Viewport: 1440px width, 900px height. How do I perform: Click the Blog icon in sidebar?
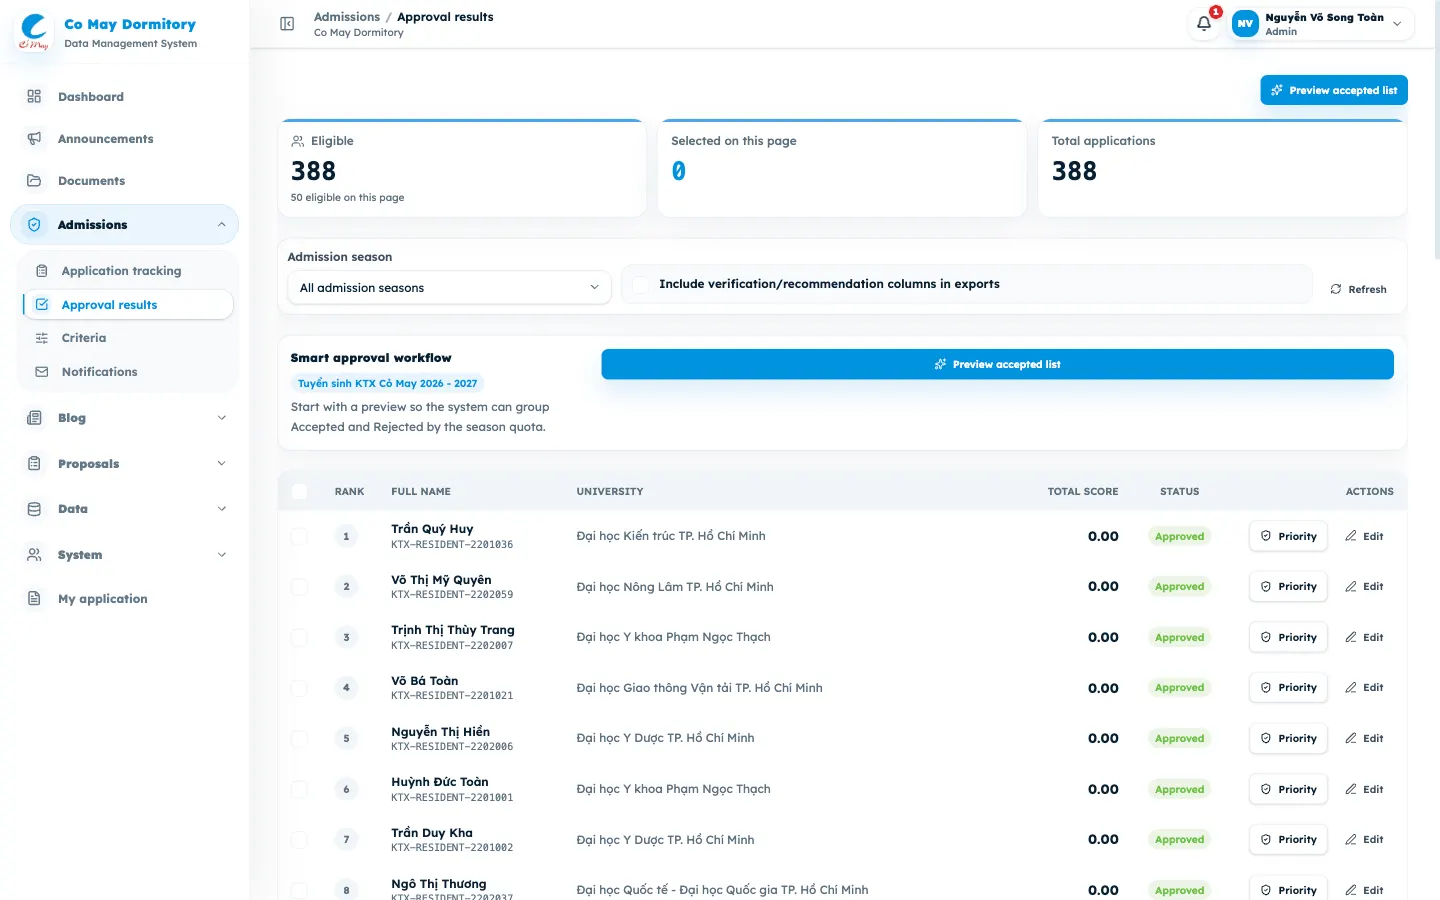click(34, 418)
